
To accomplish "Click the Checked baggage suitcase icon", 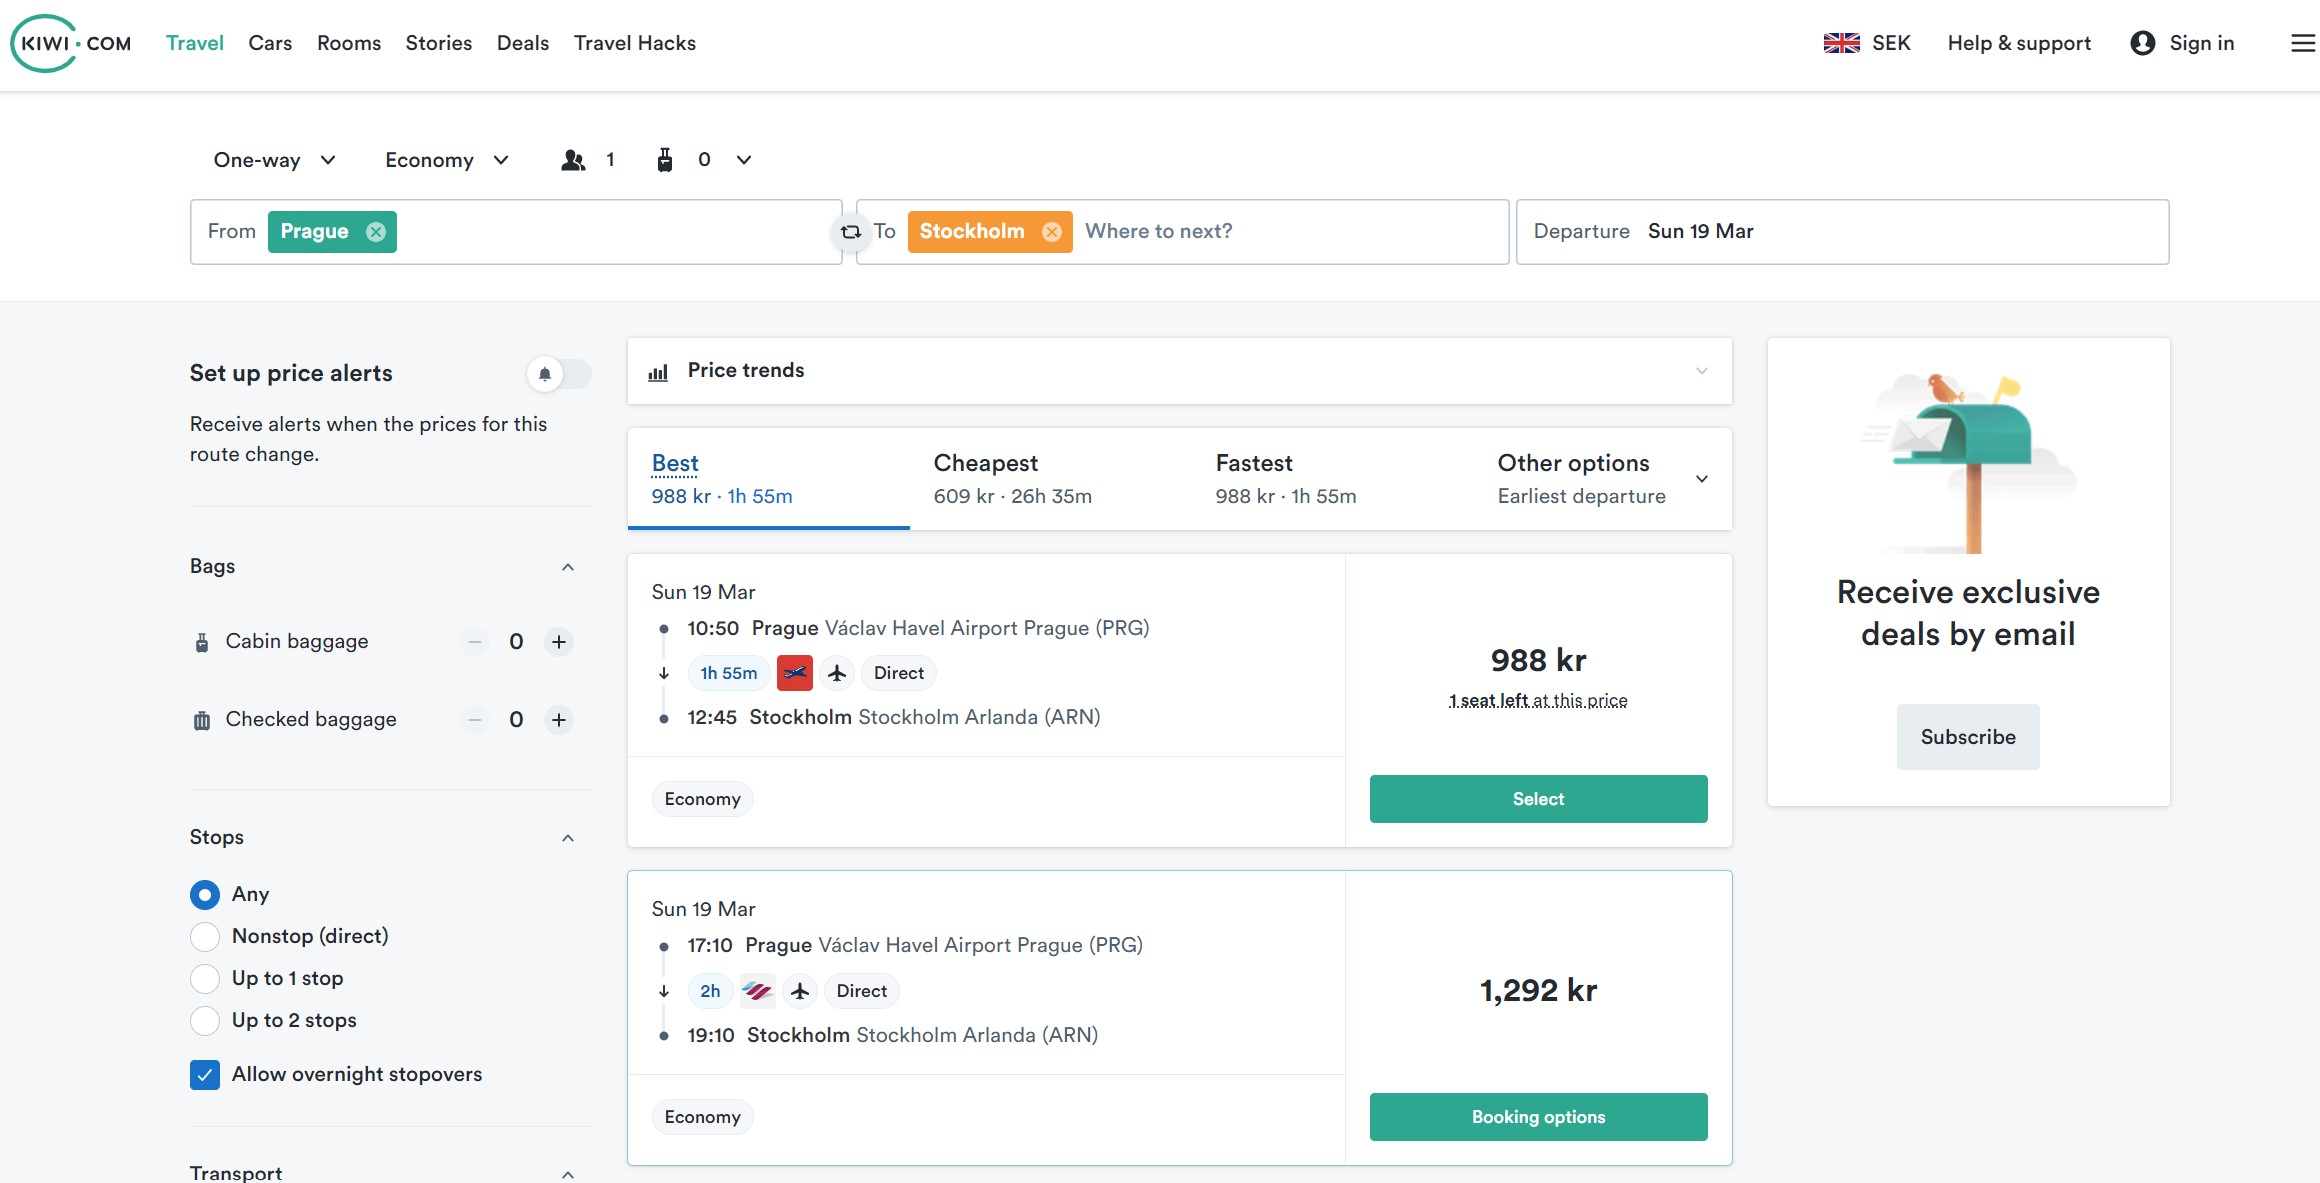I will [x=202, y=720].
